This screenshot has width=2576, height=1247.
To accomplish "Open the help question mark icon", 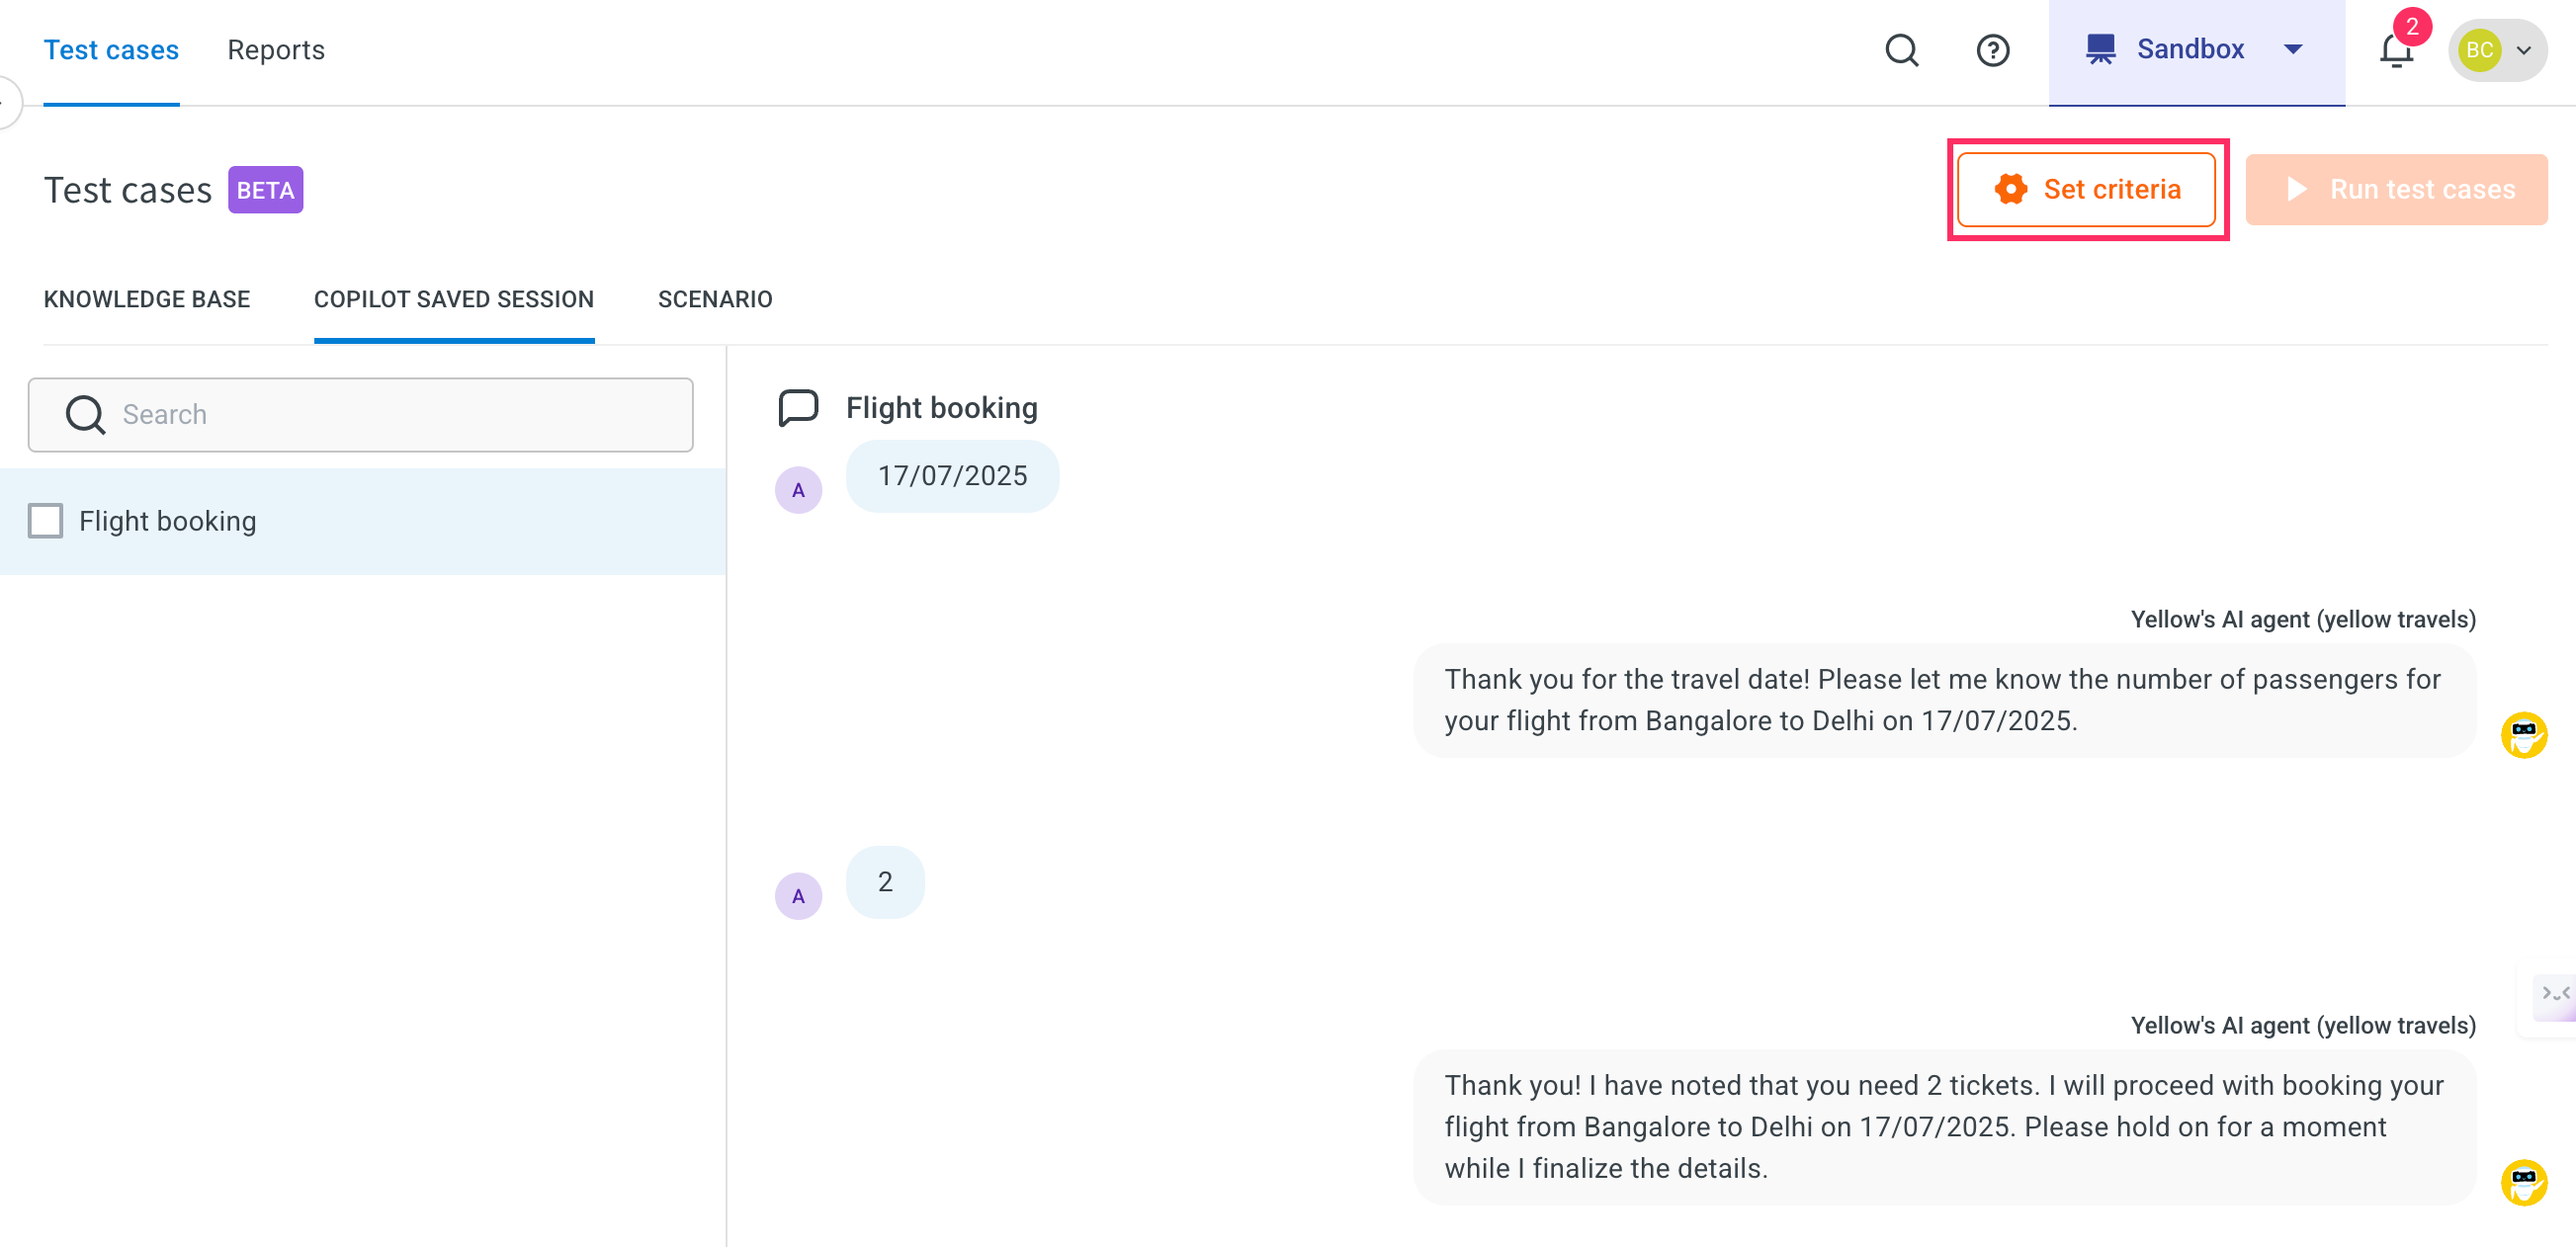I will [1993, 50].
